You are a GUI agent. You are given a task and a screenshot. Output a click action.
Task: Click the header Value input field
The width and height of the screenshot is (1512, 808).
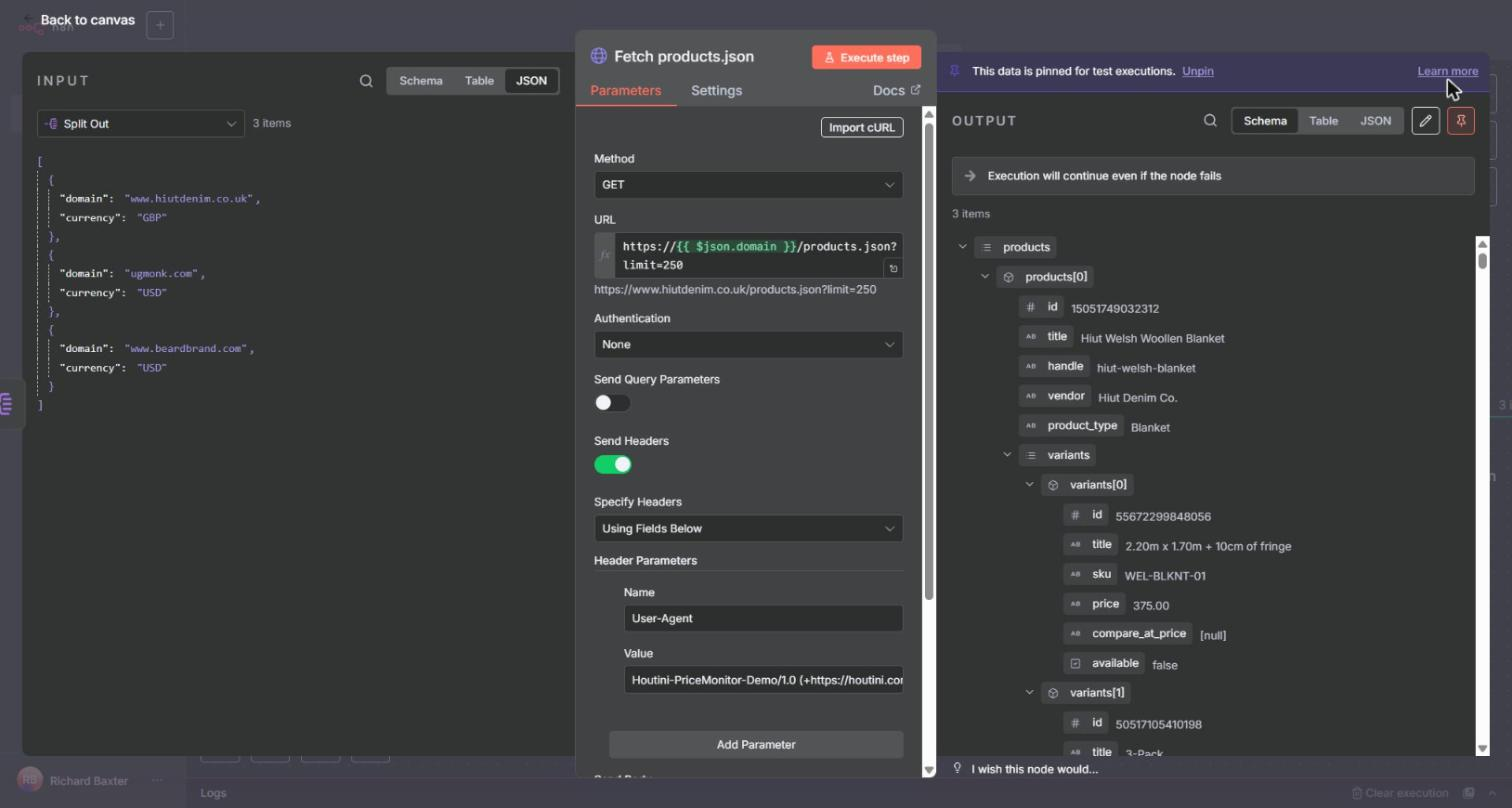[763, 680]
